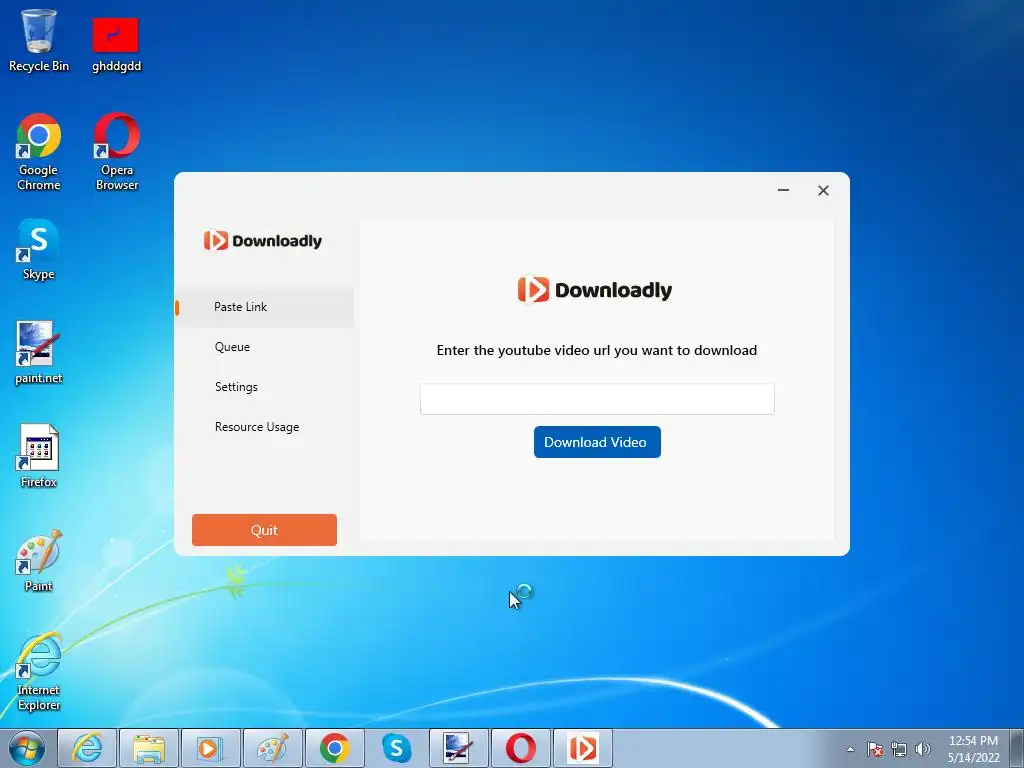1024x768 pixels.
Task: Launch Google Chrome from desktop shortcut
Action: pos(39,152)
